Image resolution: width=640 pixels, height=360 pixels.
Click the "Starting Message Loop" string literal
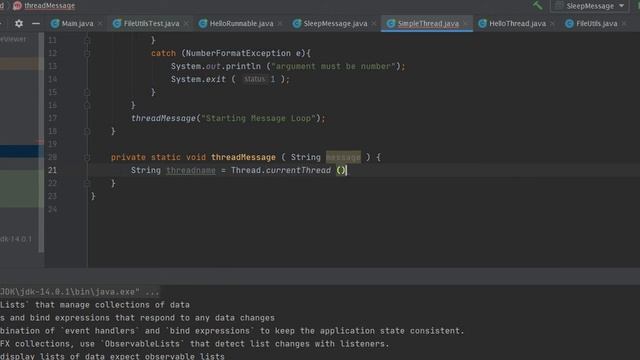point(258,118)
